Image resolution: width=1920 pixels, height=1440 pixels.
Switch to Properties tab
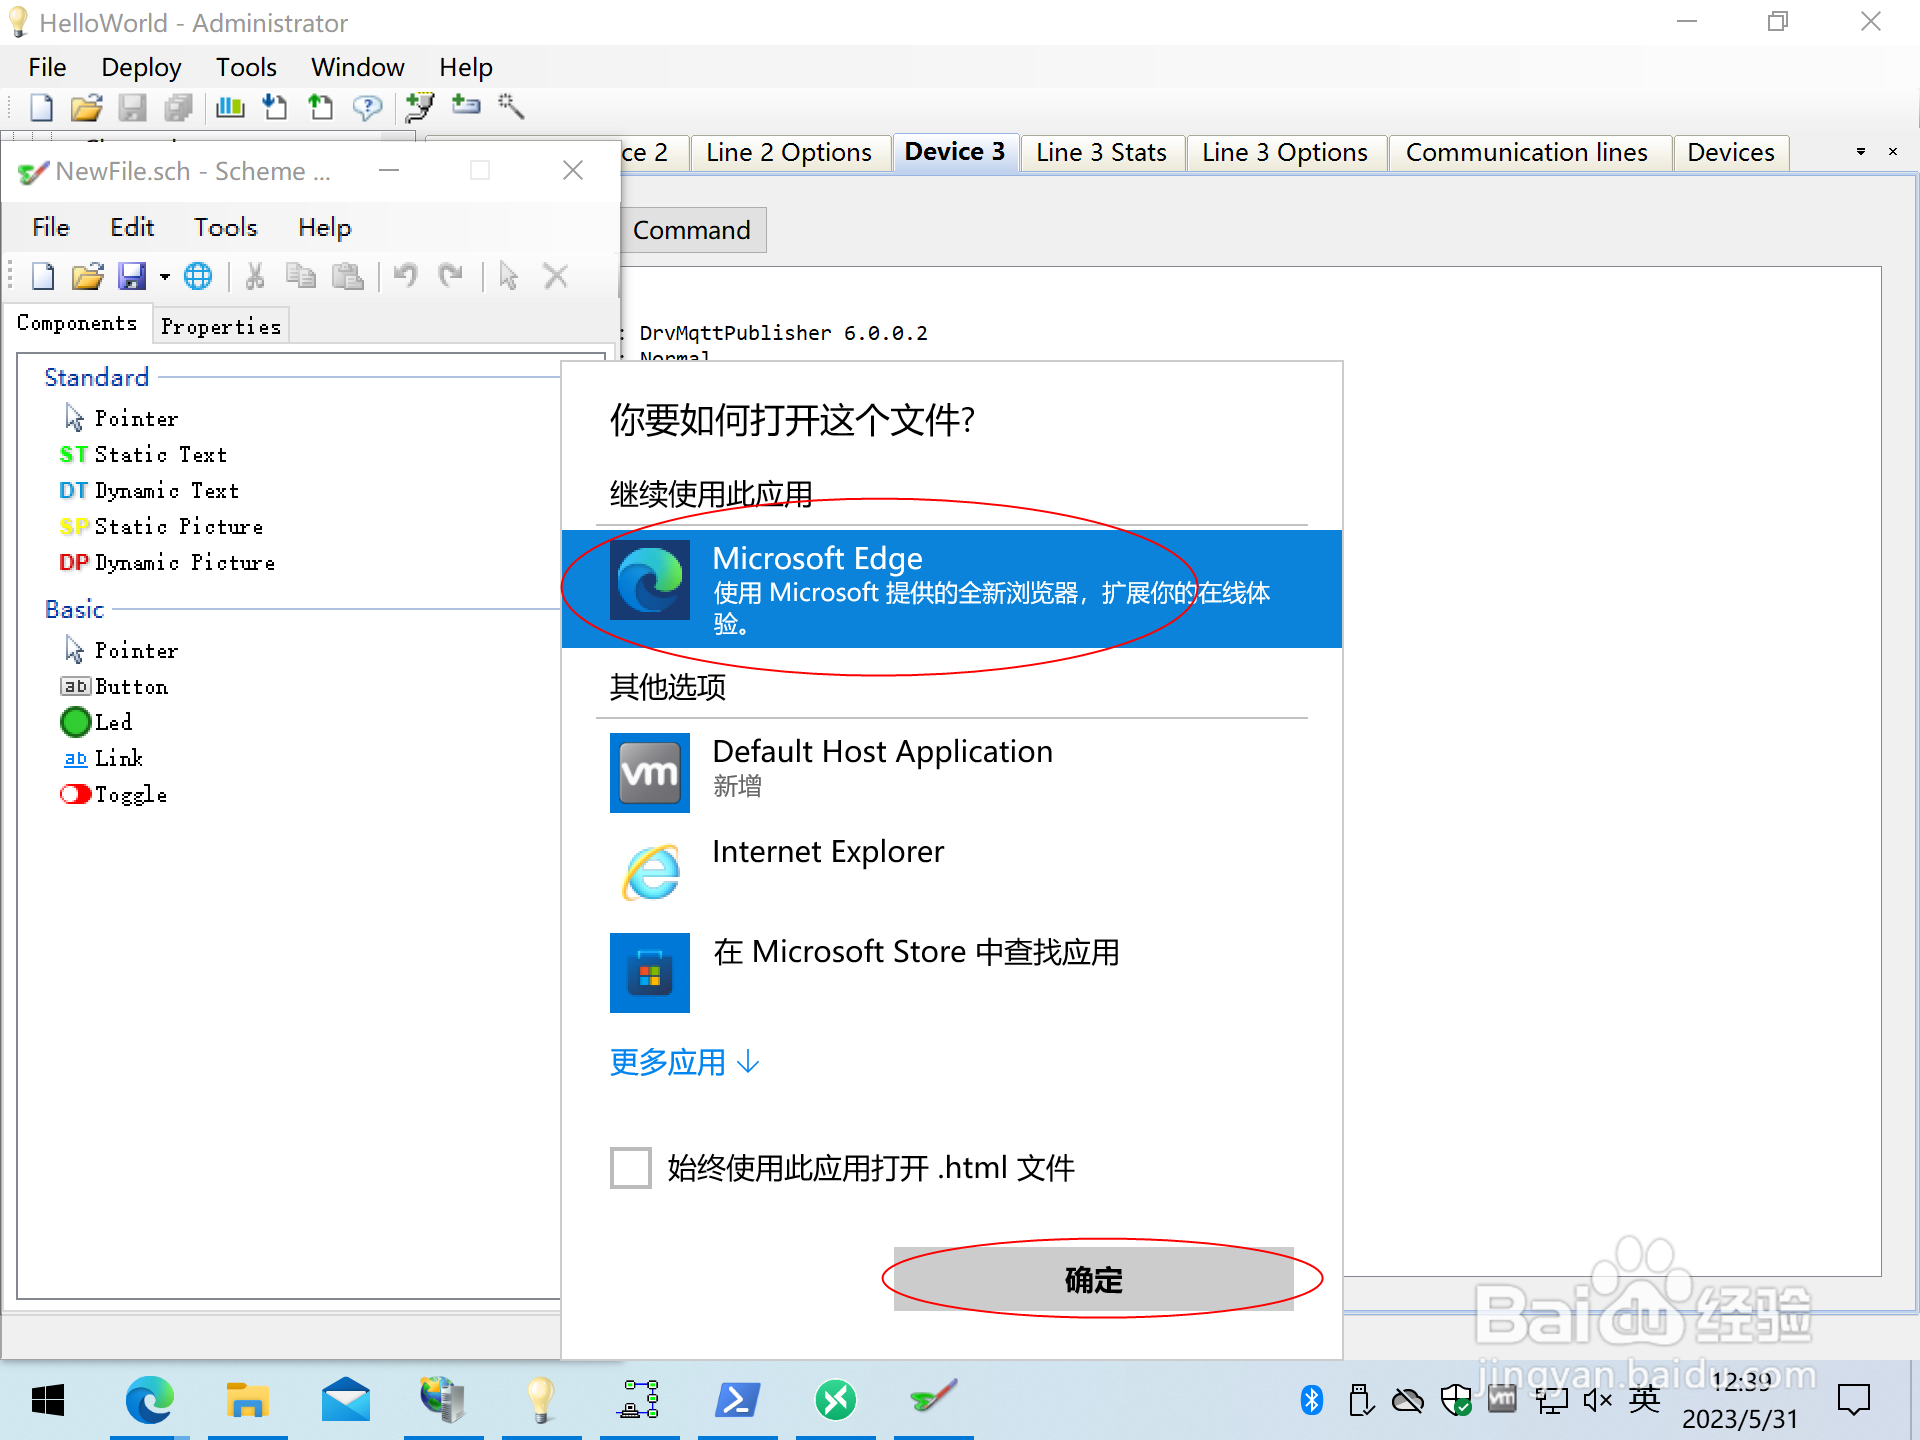(x=221, y=326)
